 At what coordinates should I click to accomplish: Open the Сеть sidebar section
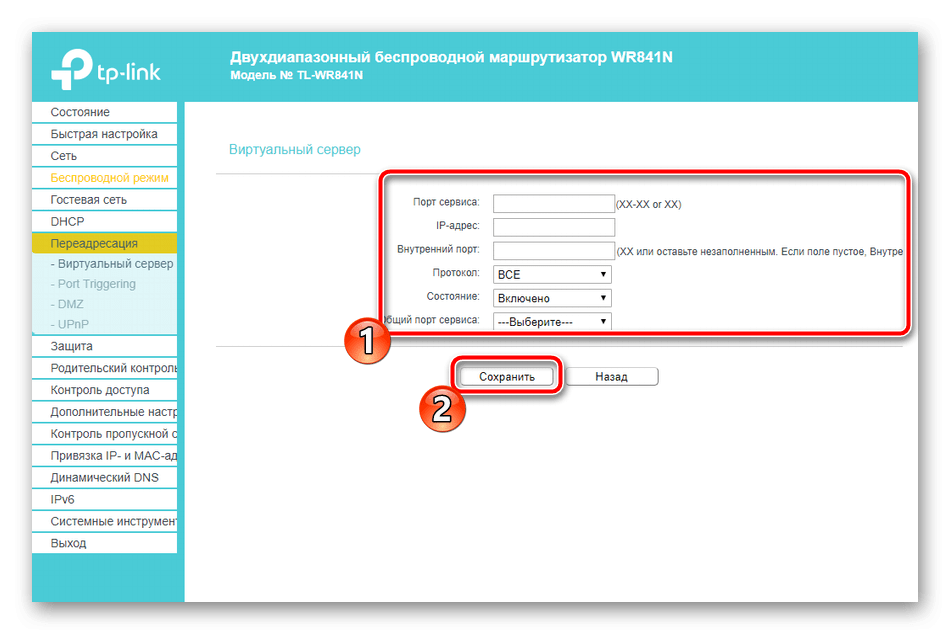[64, 156]
